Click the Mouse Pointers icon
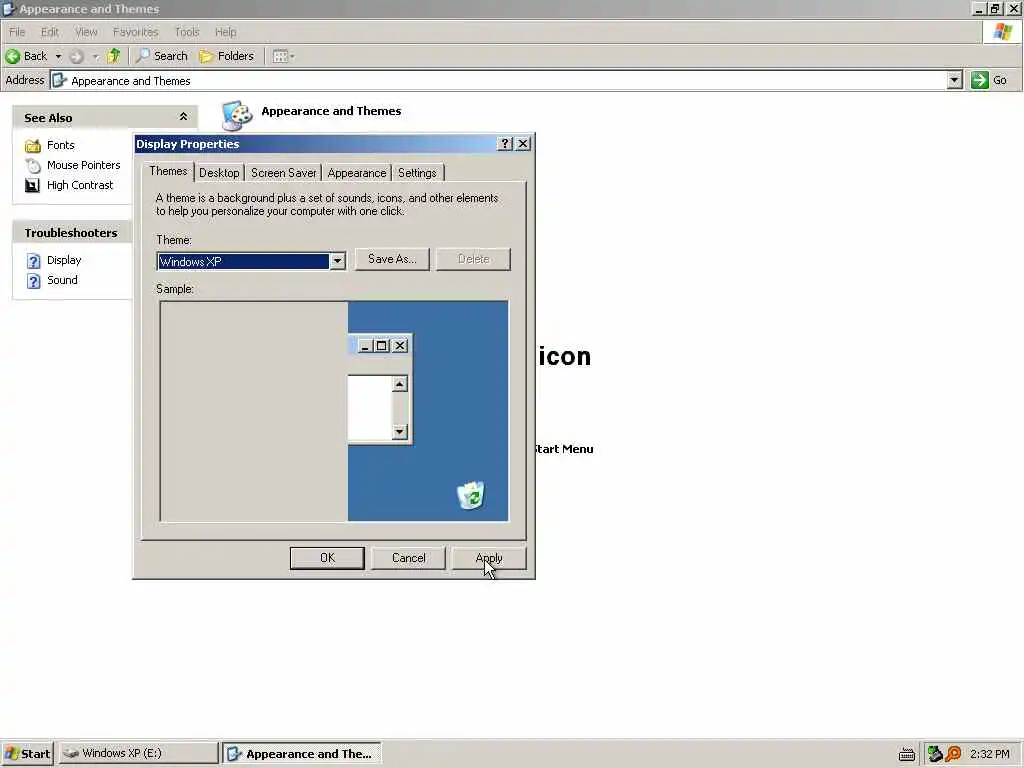The width and height of the screenshot is (1024, 768). tap(33, 166)
